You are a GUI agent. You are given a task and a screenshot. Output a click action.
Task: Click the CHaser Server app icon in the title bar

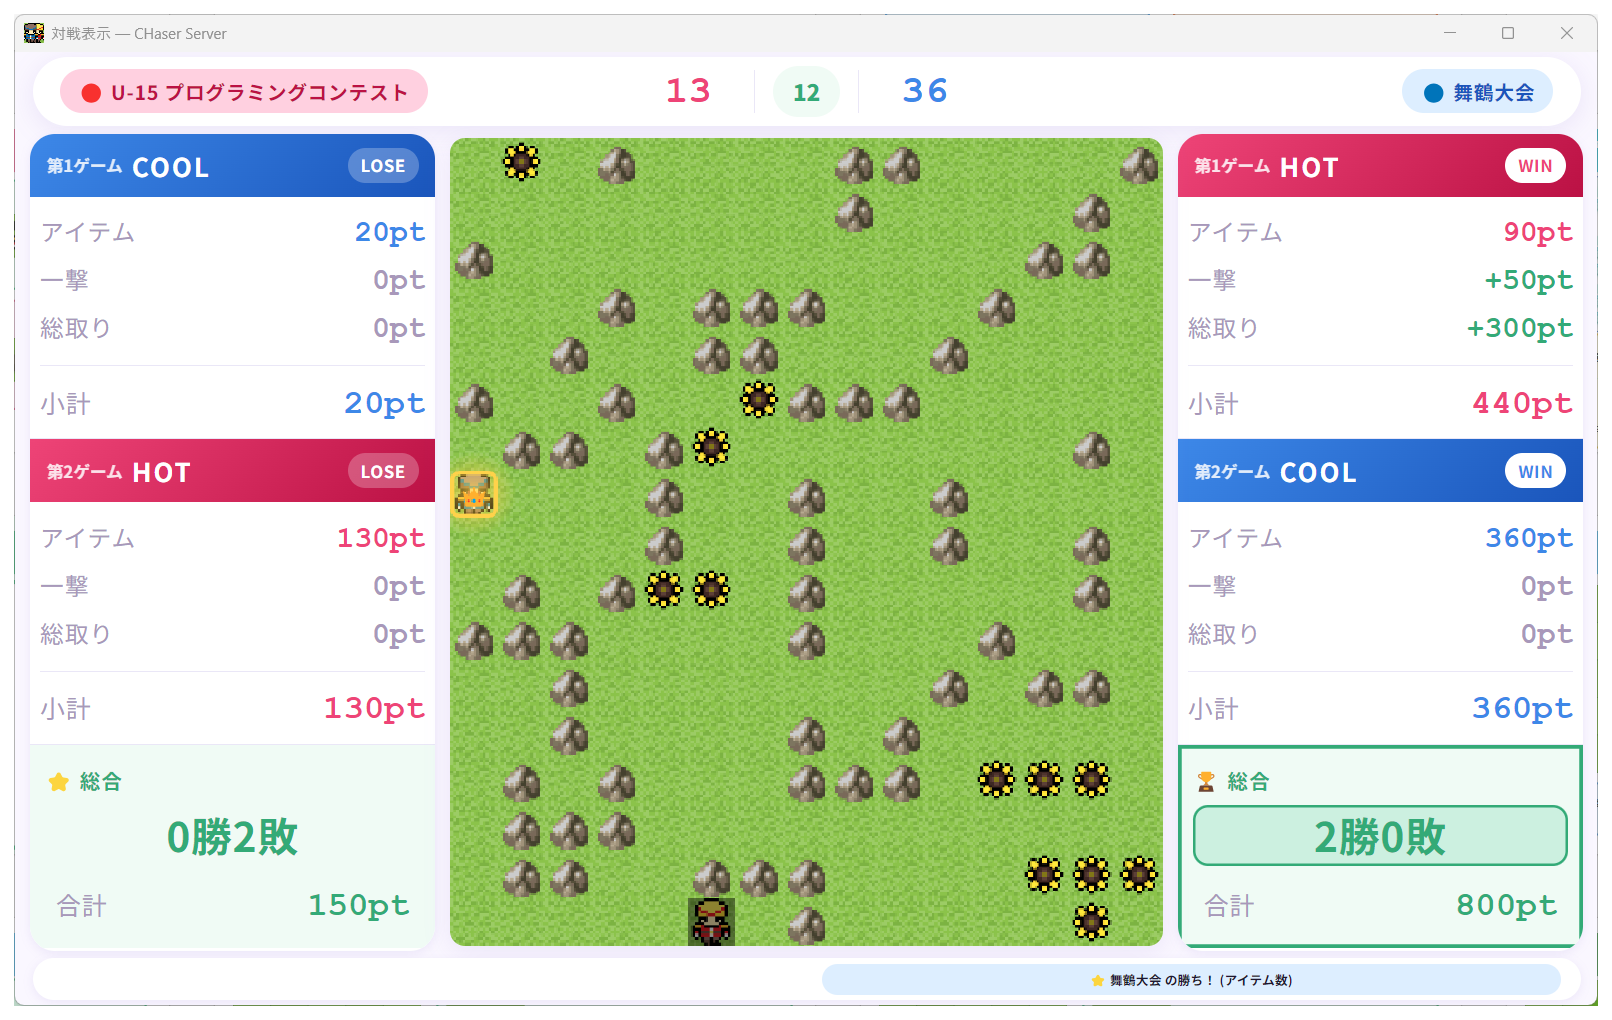pyautogui.click(x=34, y=33)
